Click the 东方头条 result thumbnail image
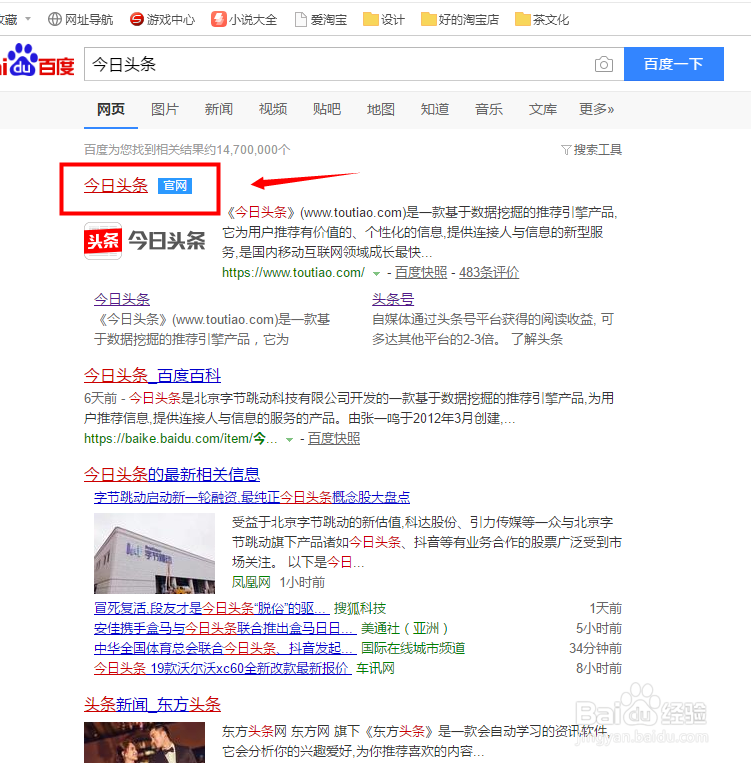This screenshot has width=751, height=763. (x=145, y=743)
